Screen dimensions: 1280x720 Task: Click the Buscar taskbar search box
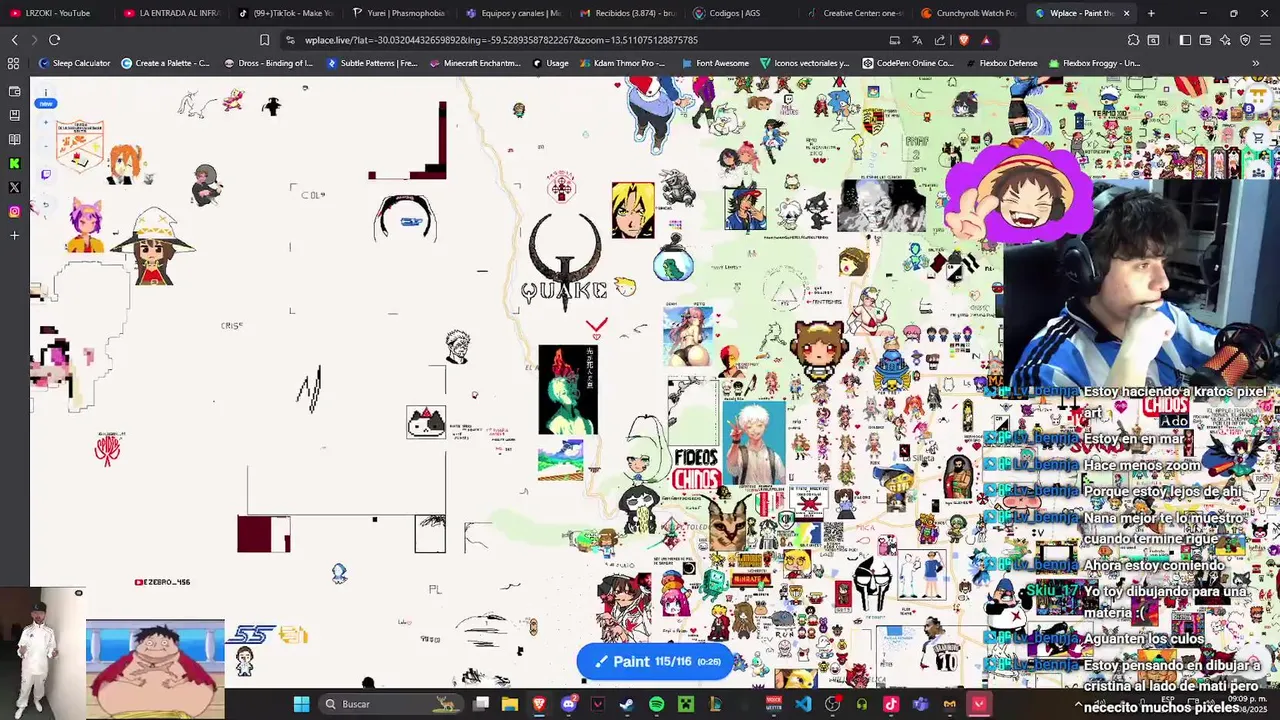(391, 704)
